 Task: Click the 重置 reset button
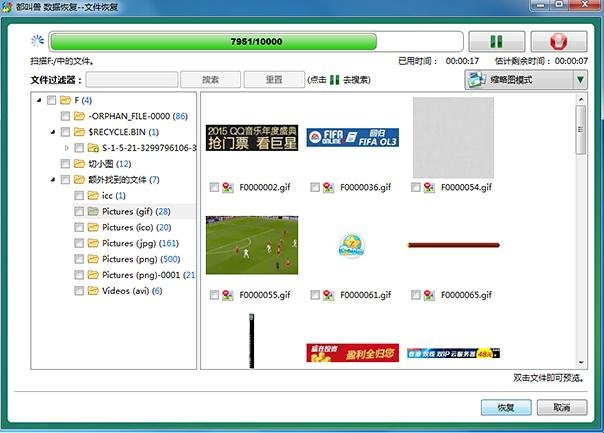pyautogui.click(x=274, y=80)
